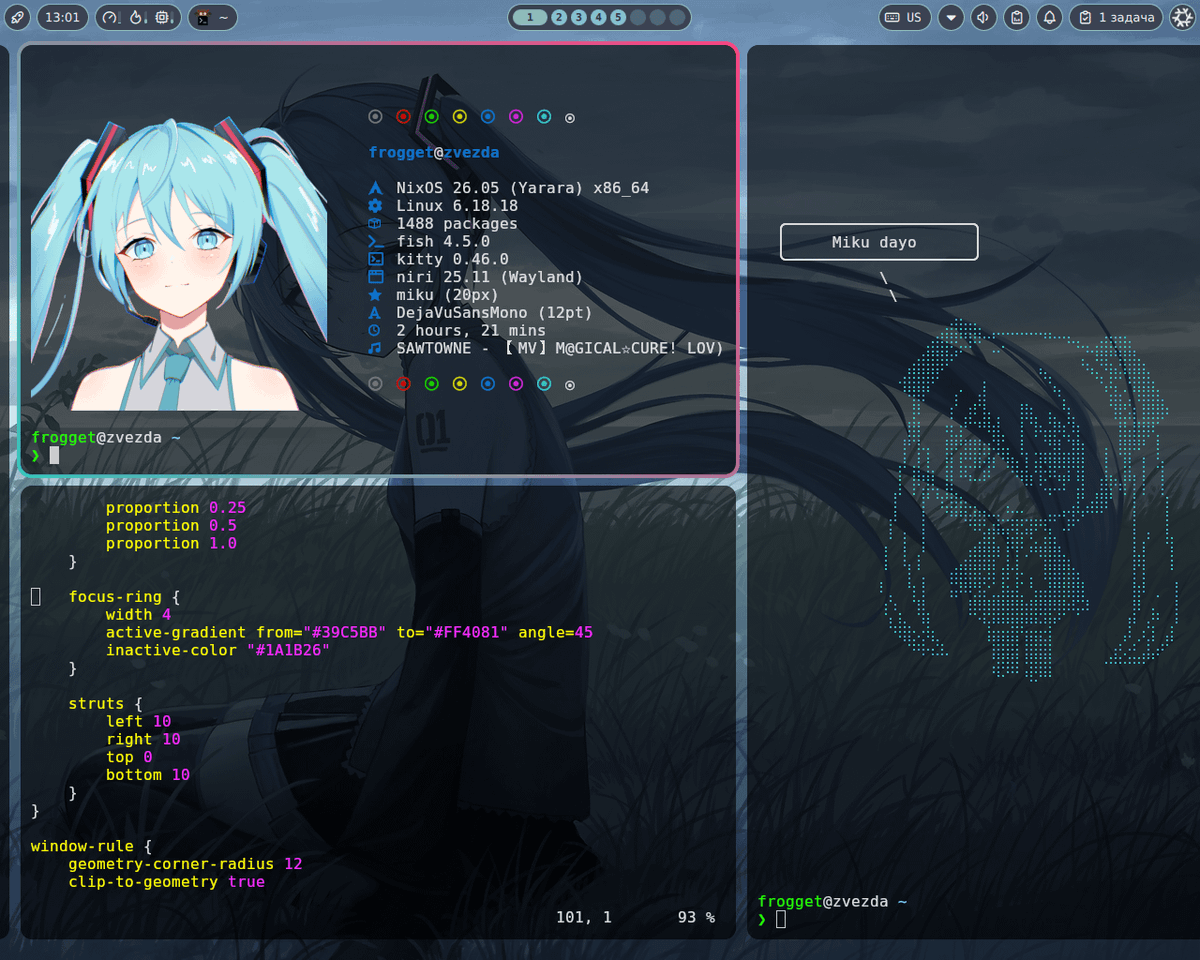Click the shell prompt icon beside fish 4.5.0
1200x960 pixels.
pos(376,242)
